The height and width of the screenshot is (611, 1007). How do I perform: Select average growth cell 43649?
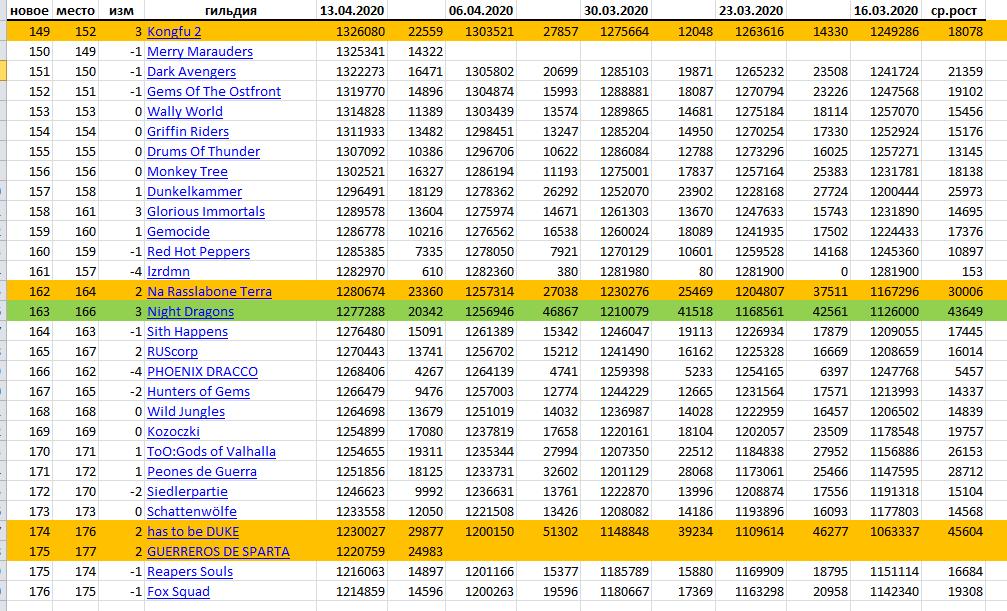[954, 312]
